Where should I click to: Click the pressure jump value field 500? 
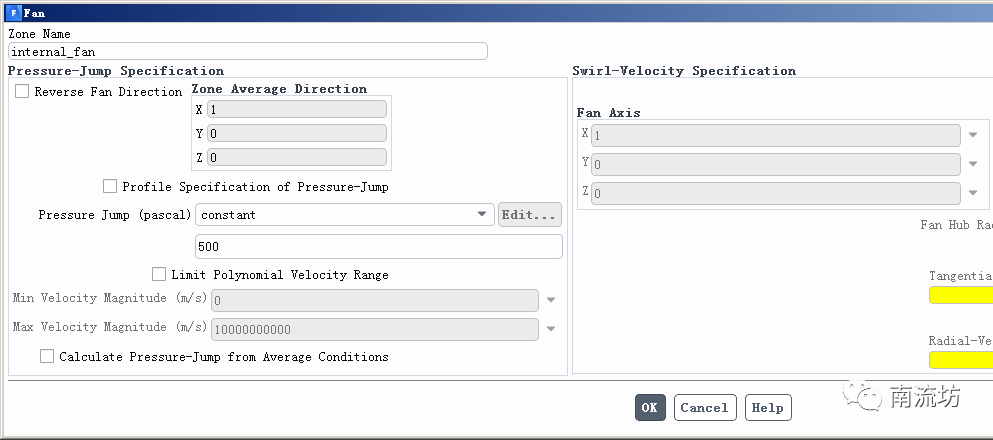(x=378, y=247)
